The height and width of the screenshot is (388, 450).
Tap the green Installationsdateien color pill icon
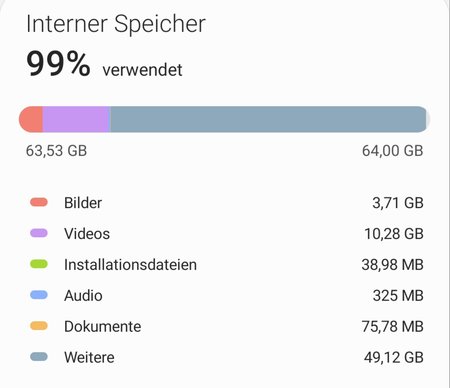(39, 264)
